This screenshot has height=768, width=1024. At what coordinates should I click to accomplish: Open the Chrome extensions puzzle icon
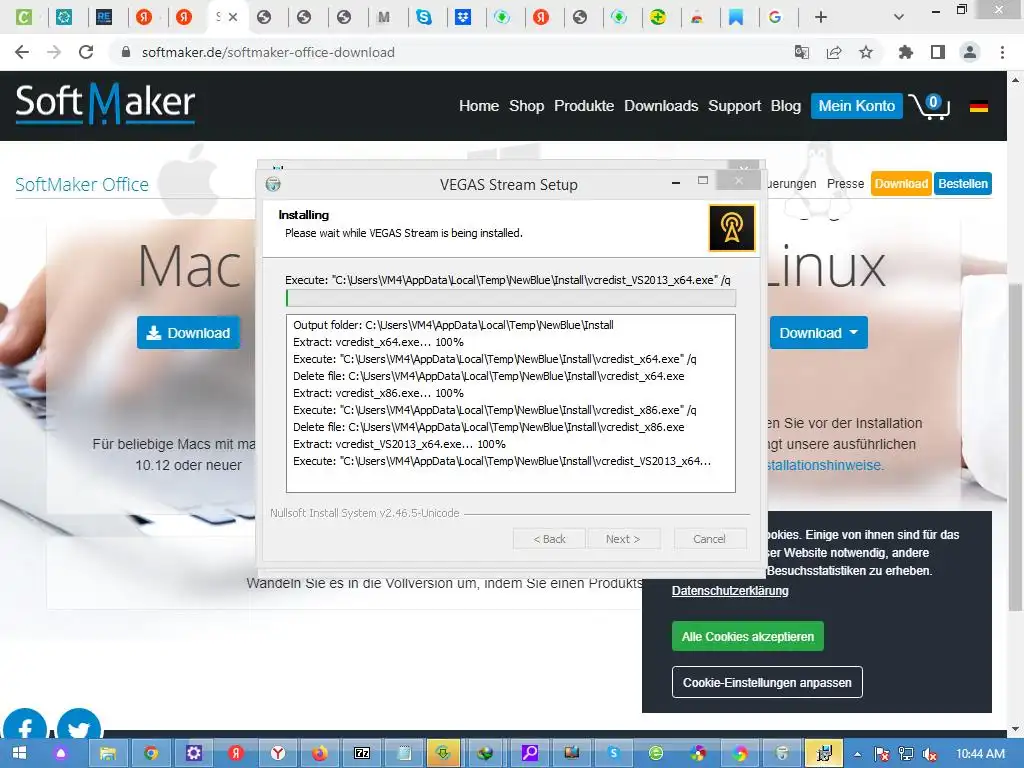click(x=905, y=52)
